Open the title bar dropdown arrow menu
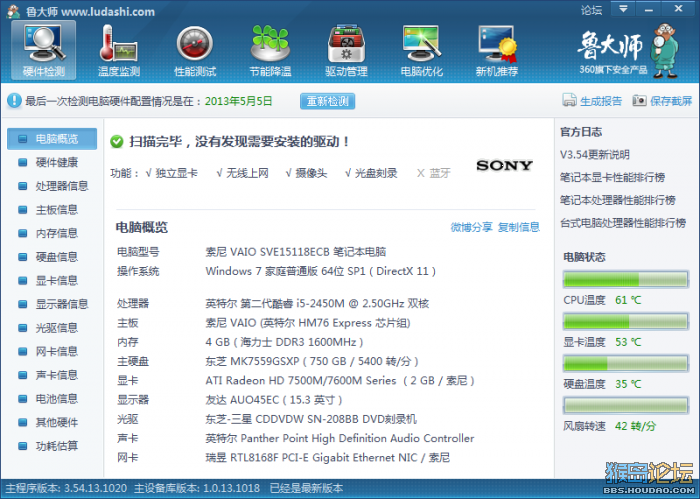Viewport: 700px width, 499px height. [x=623, y=8]
